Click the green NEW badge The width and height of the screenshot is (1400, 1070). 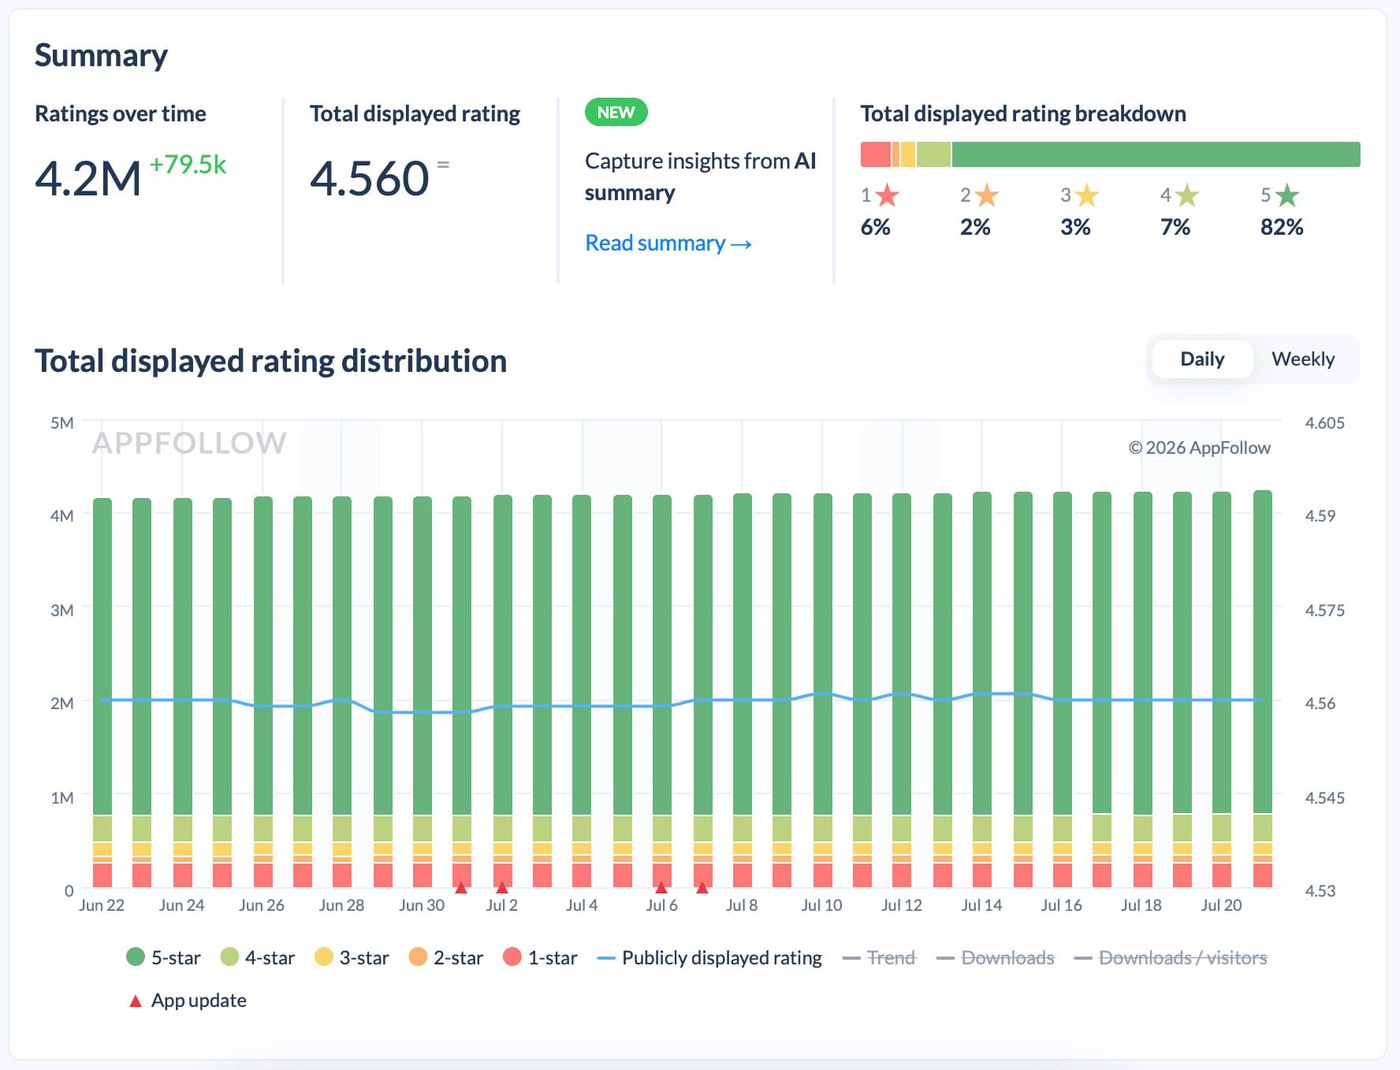616,112
